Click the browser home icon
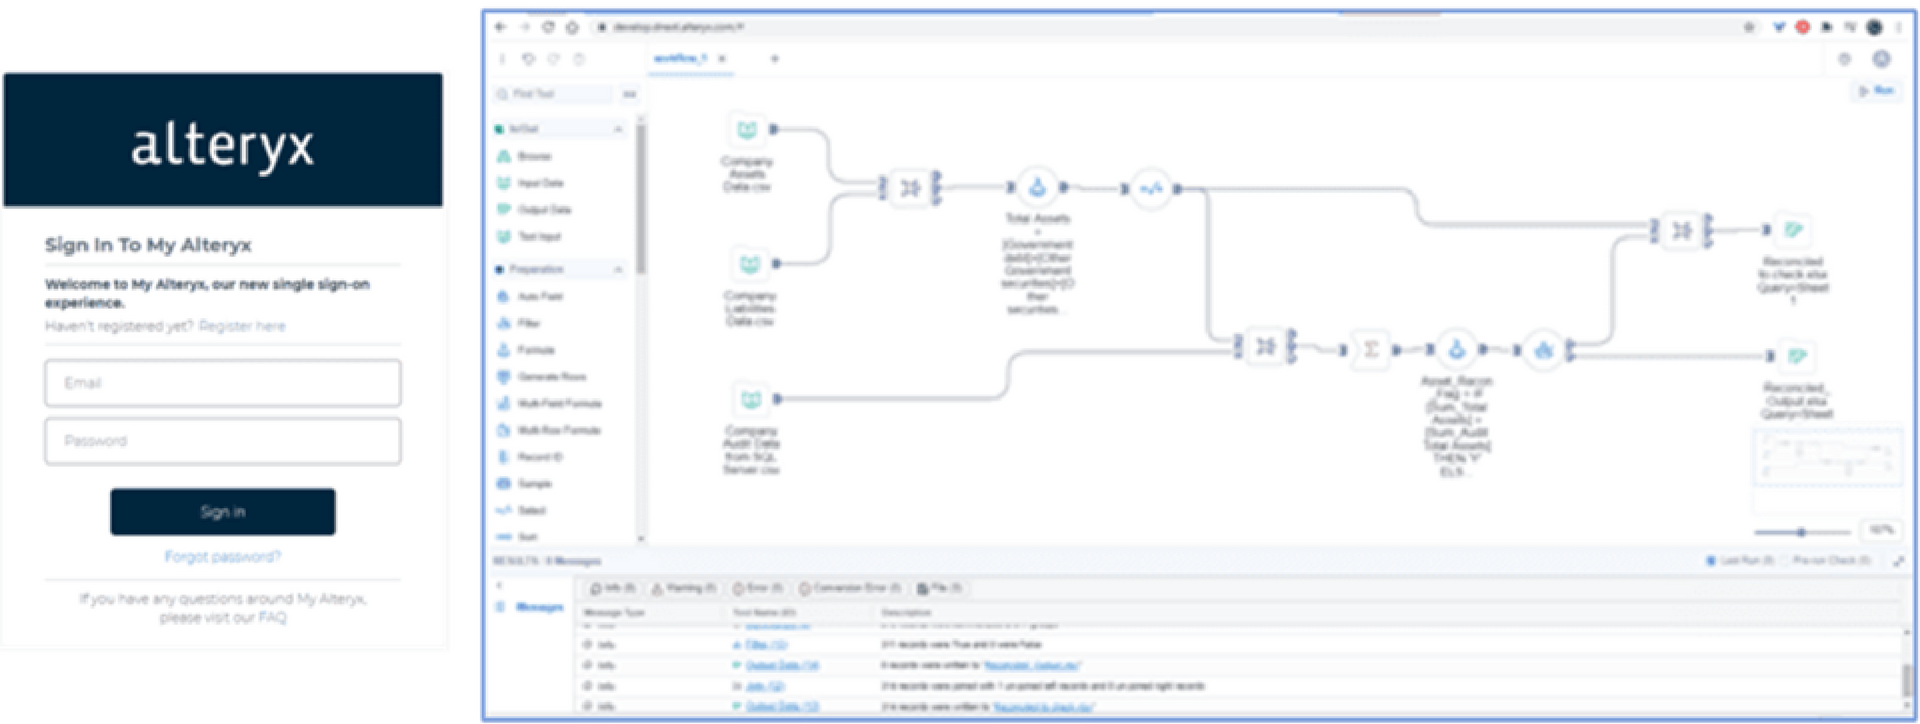1920x724 pixels. 572,27
